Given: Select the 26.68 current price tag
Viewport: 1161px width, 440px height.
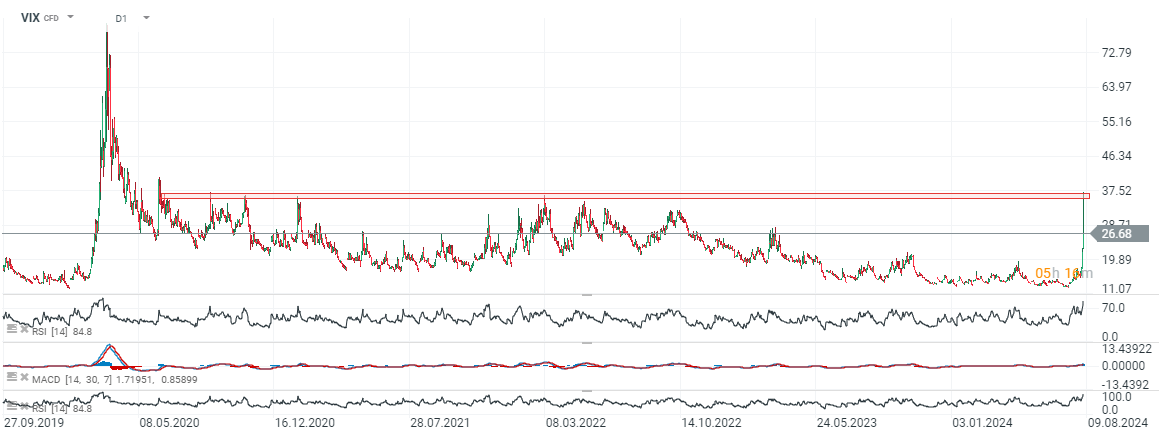Looking at the screenshot, I should 1122,234.
